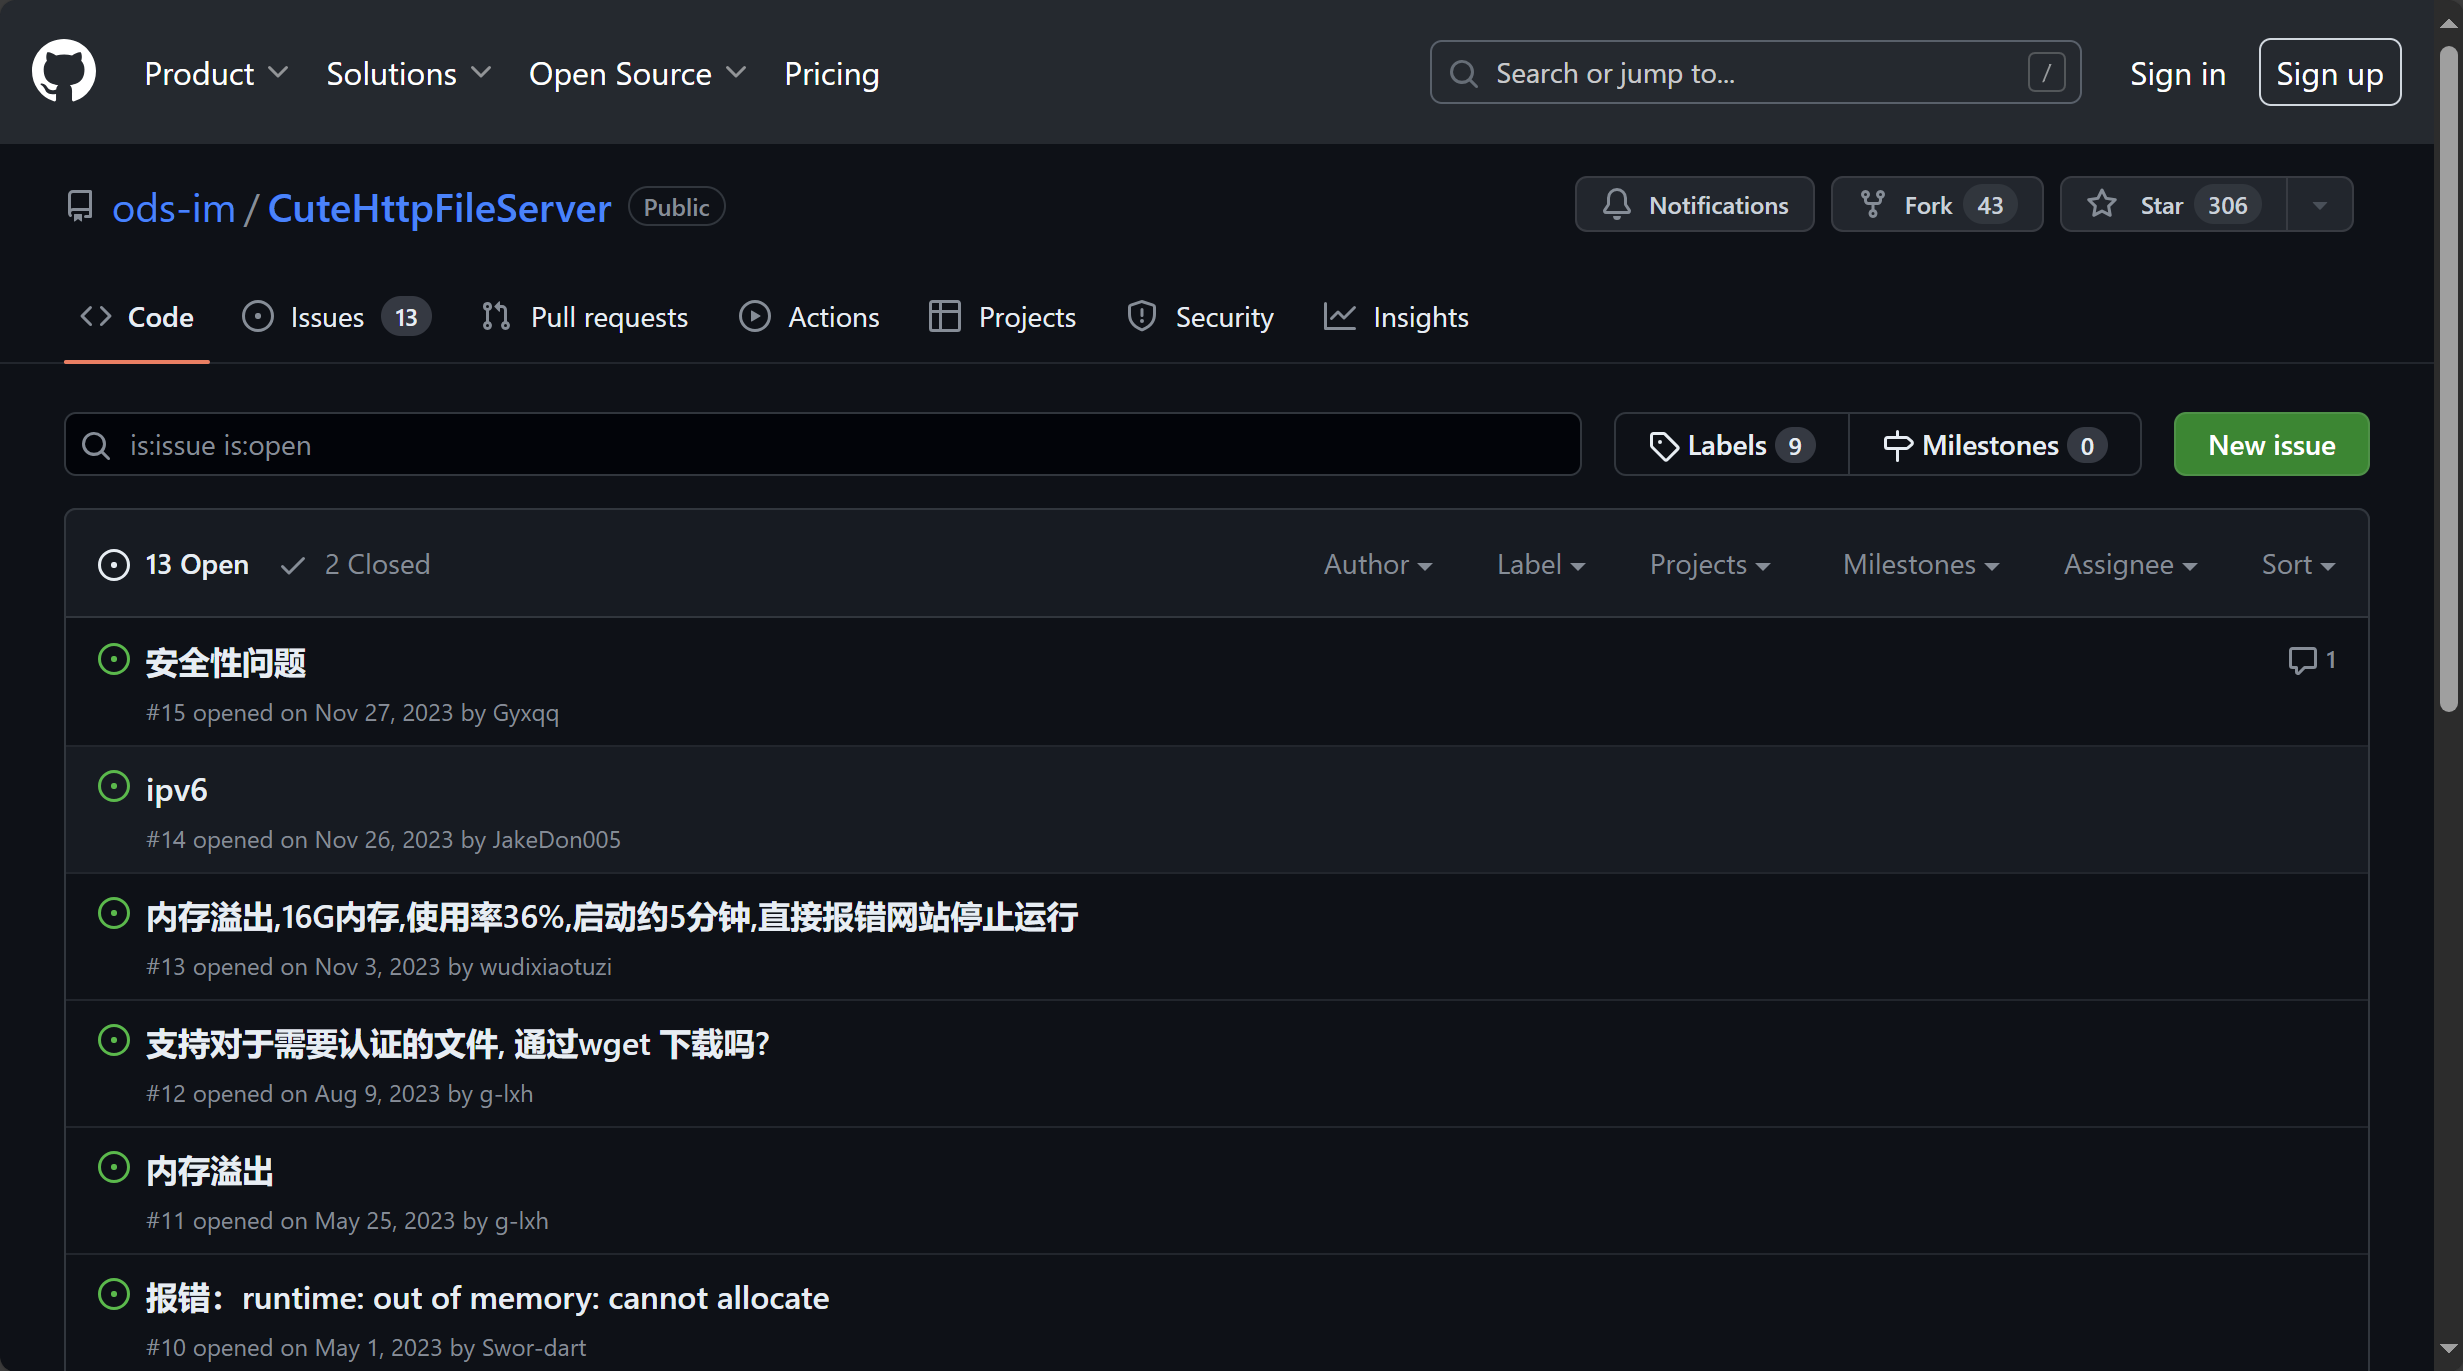Open the ods-im owner link

pyautogui.click(x=174, y=208)
